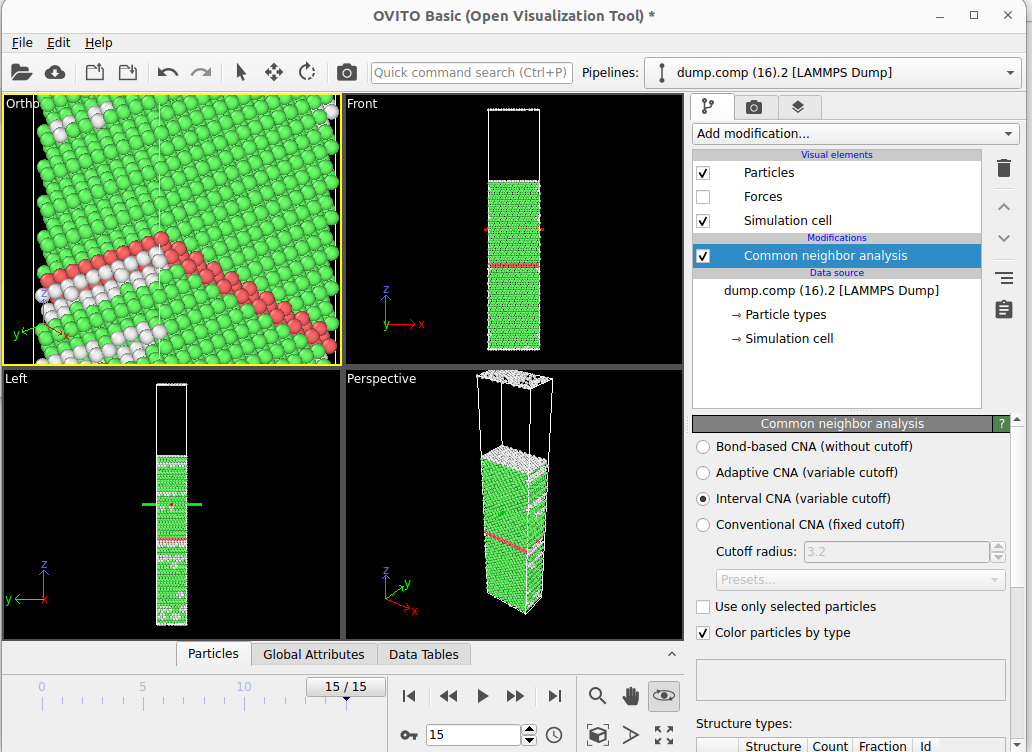The width and height of the screenshot is (1032, 752).
Task: Open the Viewport layers tab icon
Action: coord(798,107)
